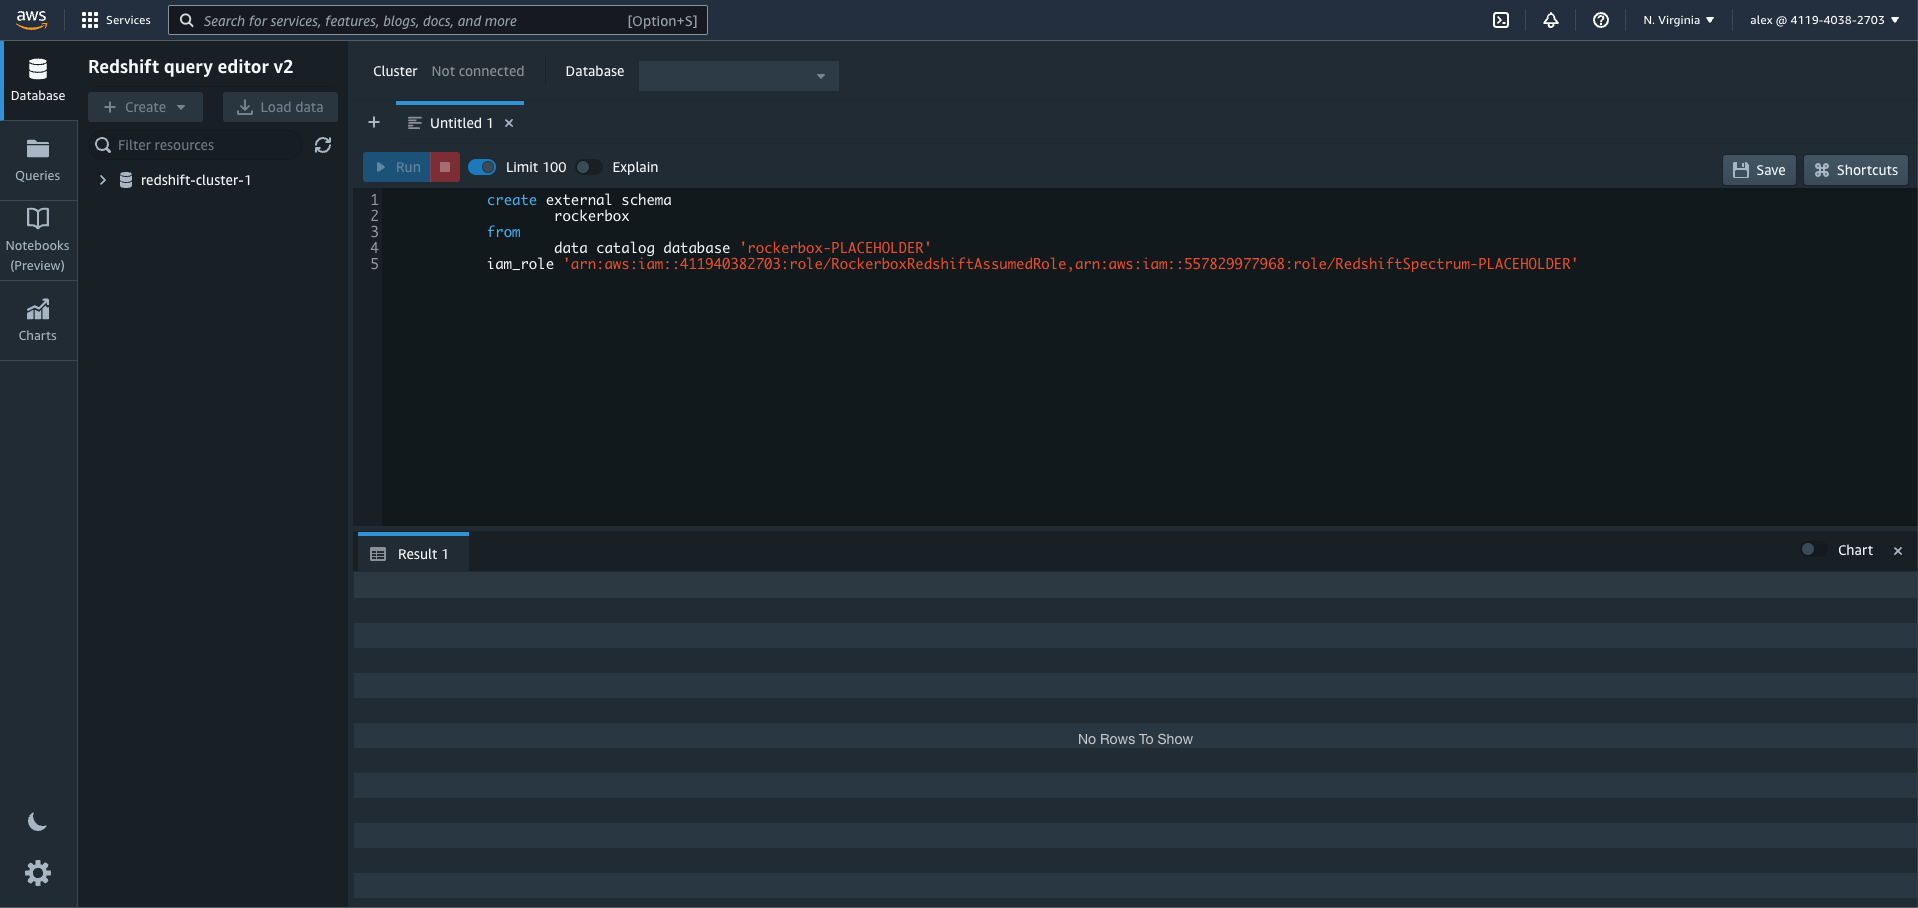Select redshift-cluster-1 in the tree

(x=195, y=180)
